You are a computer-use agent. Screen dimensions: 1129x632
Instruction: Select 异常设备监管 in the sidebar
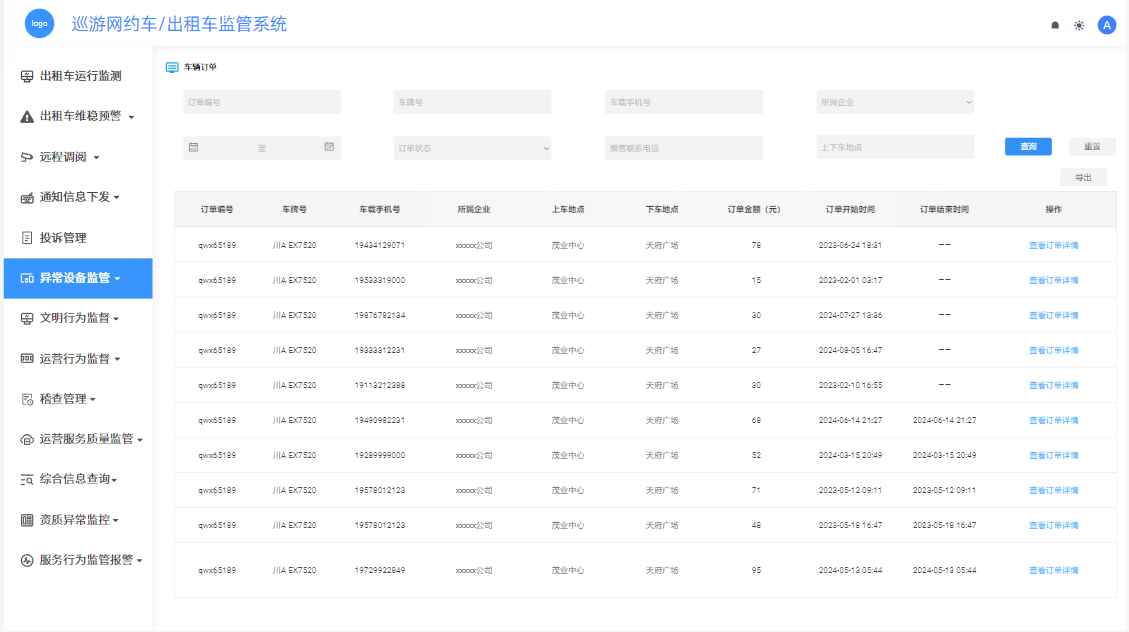(x=78, y=278)
